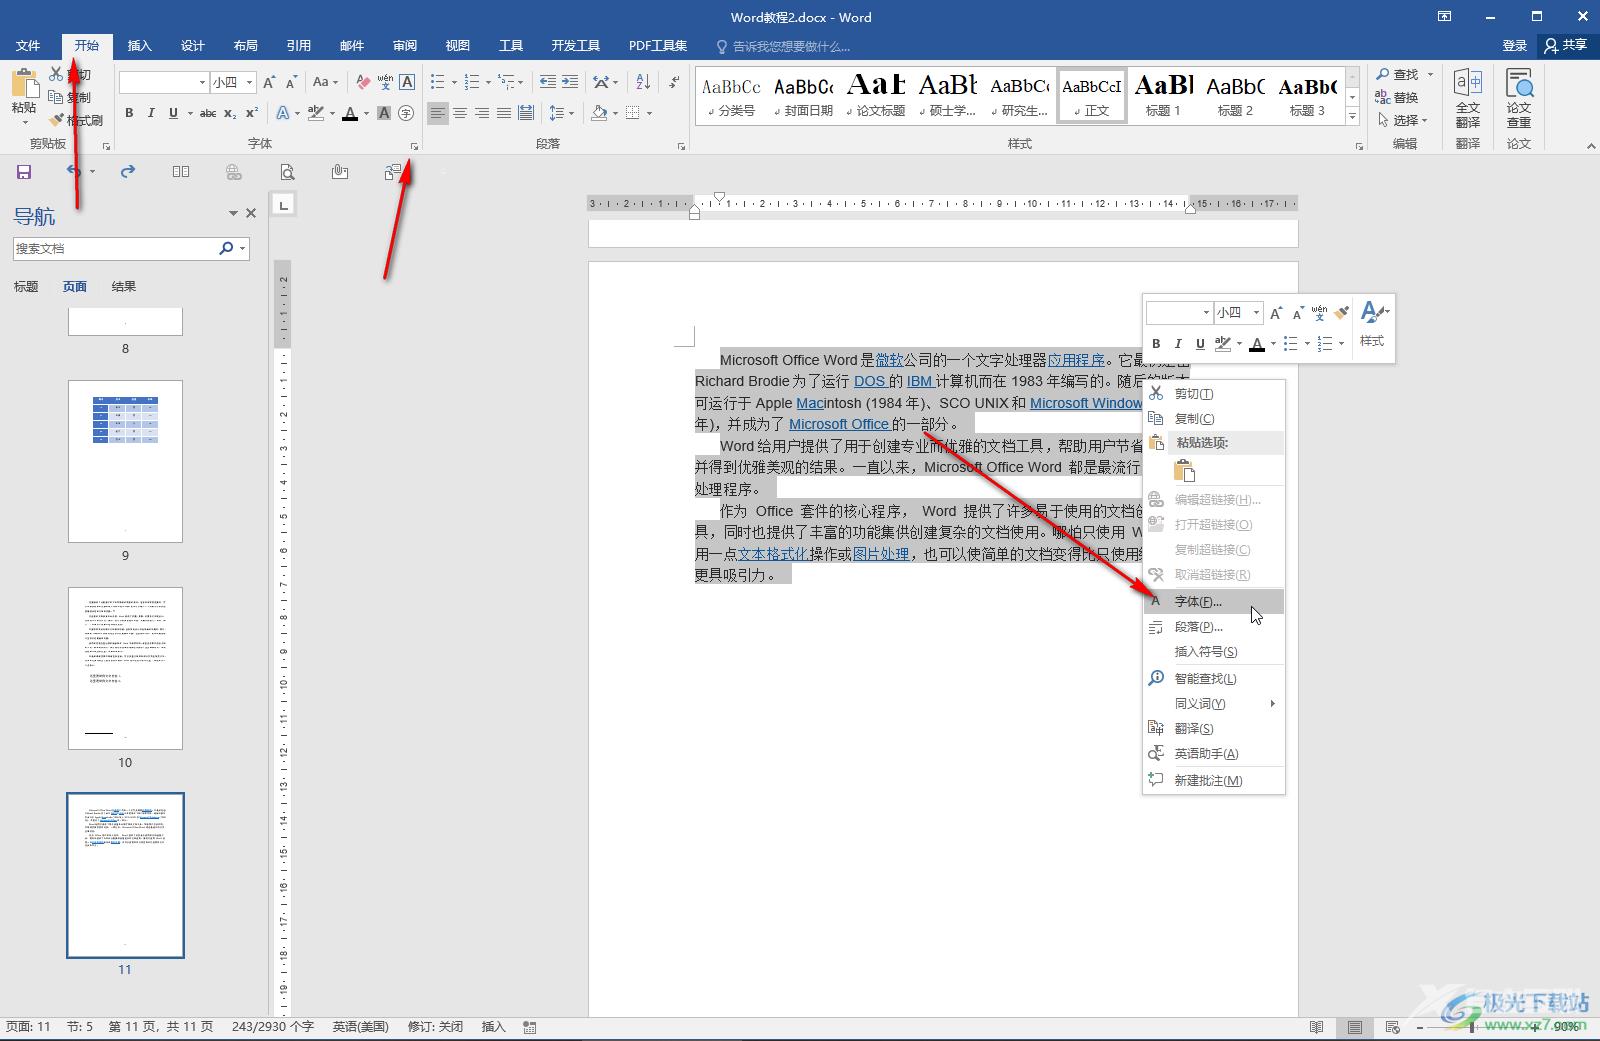
Task: Click the Replace button
Action: (x=1397, y=97)
